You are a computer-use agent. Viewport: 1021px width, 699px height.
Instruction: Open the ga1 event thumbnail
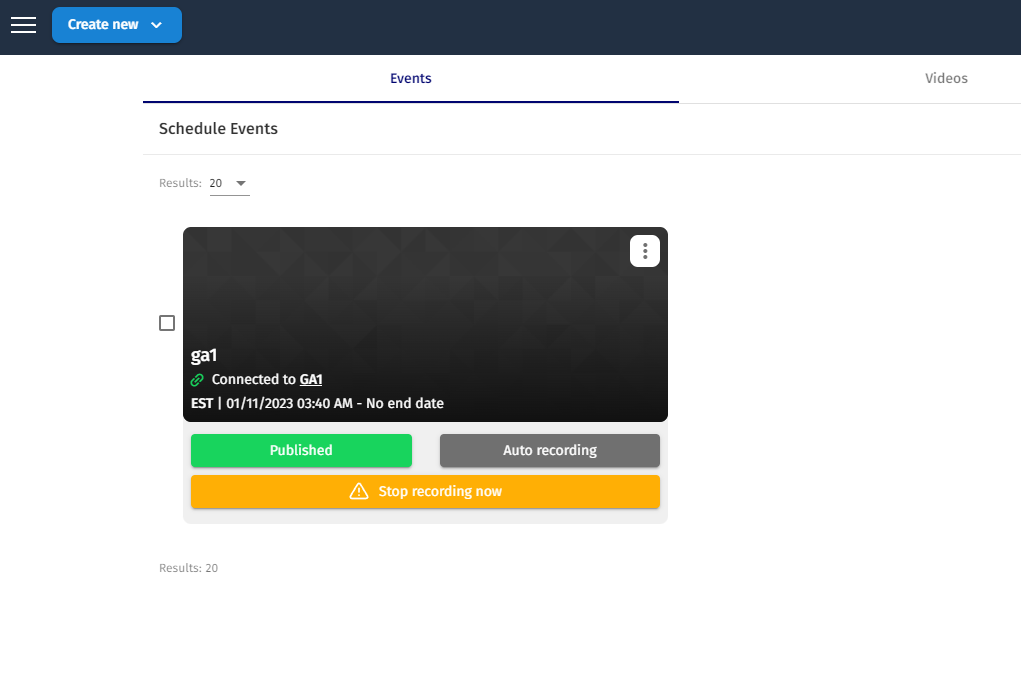[425, 290]
